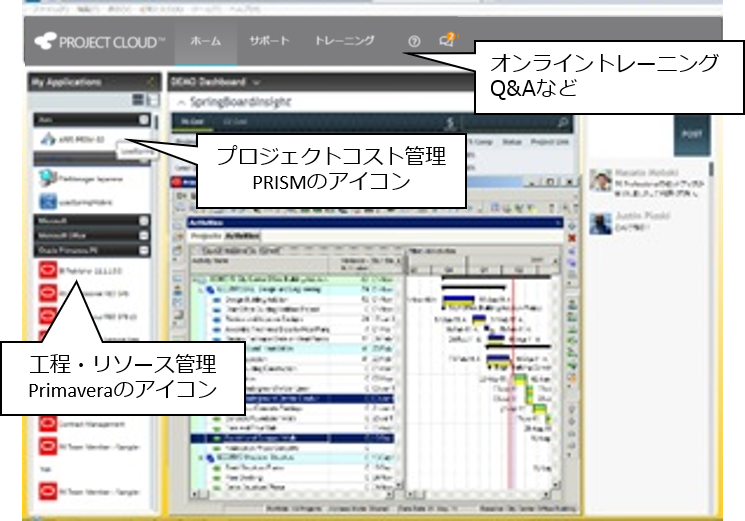Click the search magnifier icon
Viewport: 745px width, 521px height.
point(563,123)
